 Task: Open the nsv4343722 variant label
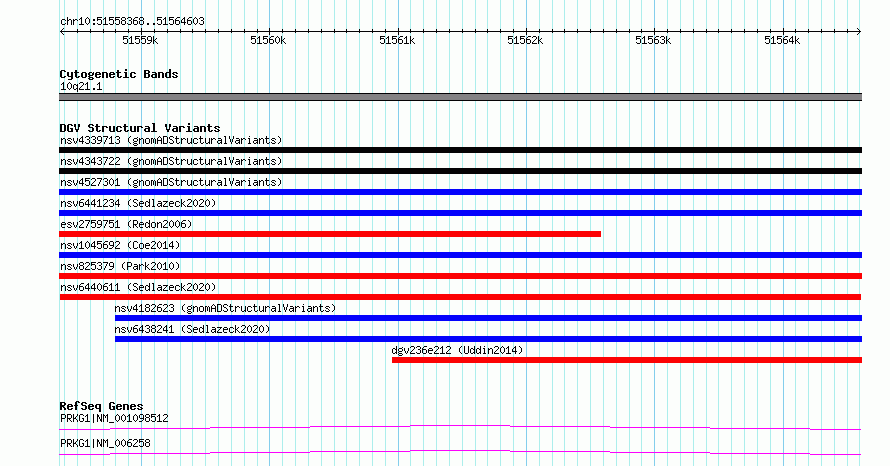171,161
